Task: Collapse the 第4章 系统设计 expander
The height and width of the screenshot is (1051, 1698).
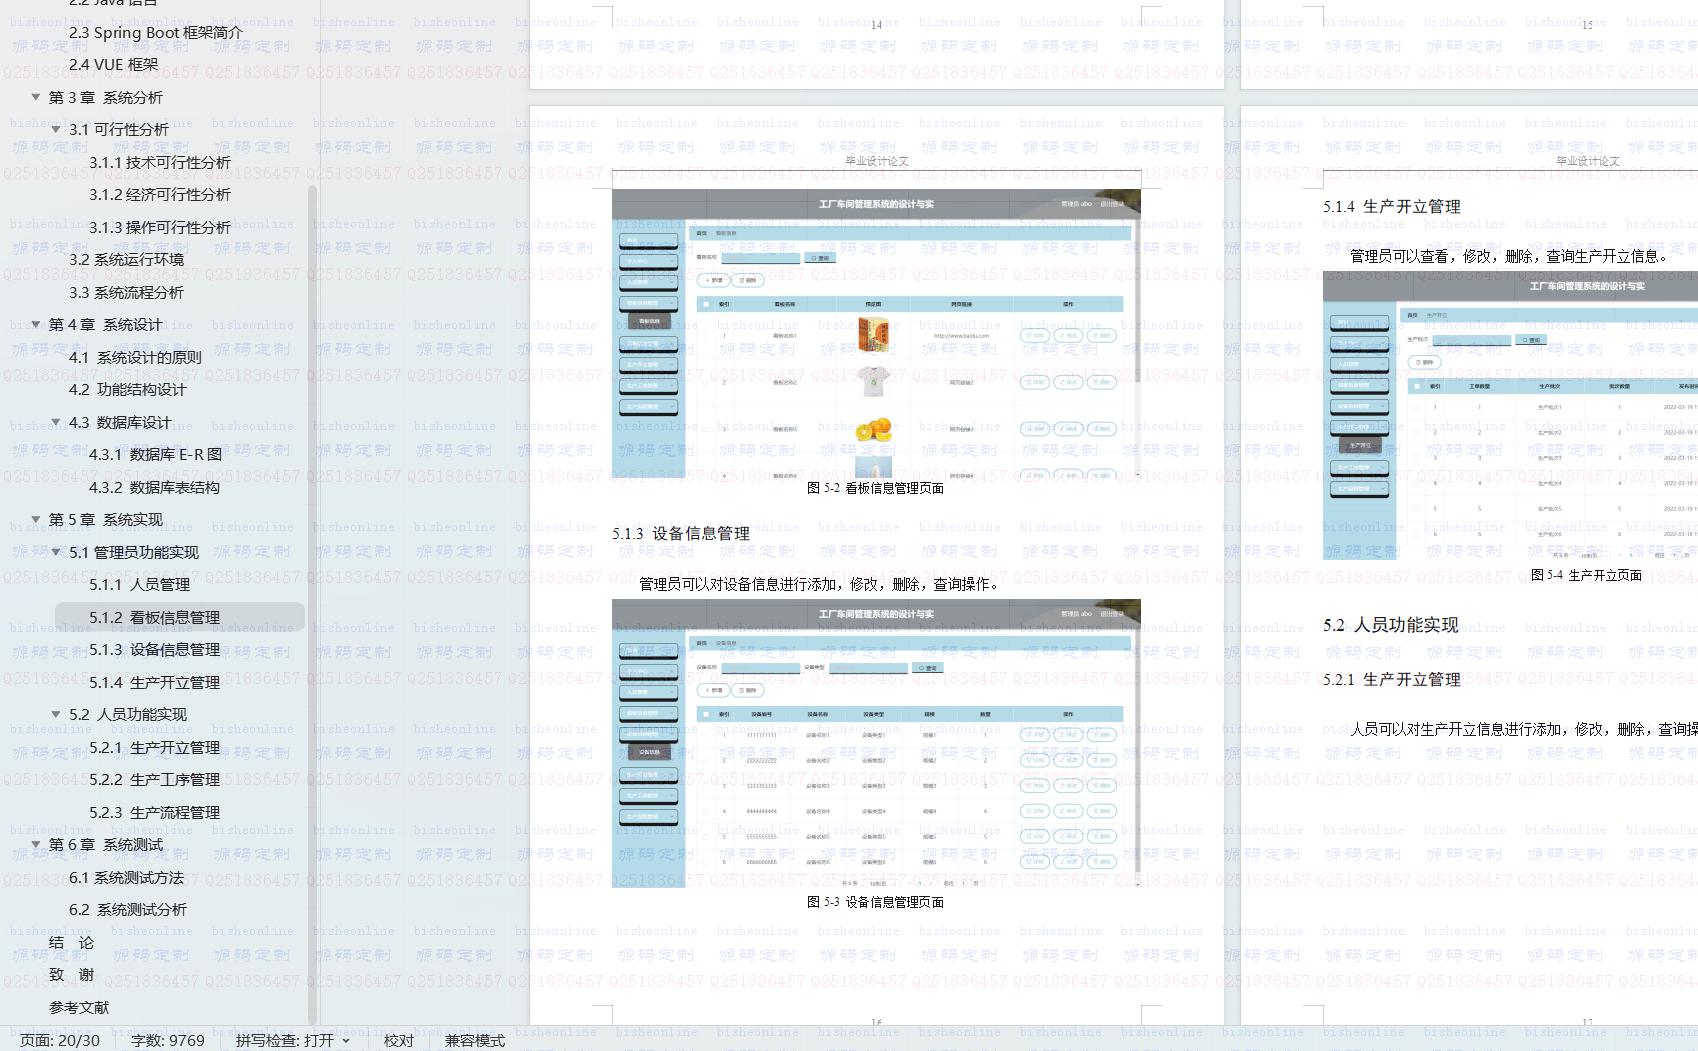Action: coord(36,324)
